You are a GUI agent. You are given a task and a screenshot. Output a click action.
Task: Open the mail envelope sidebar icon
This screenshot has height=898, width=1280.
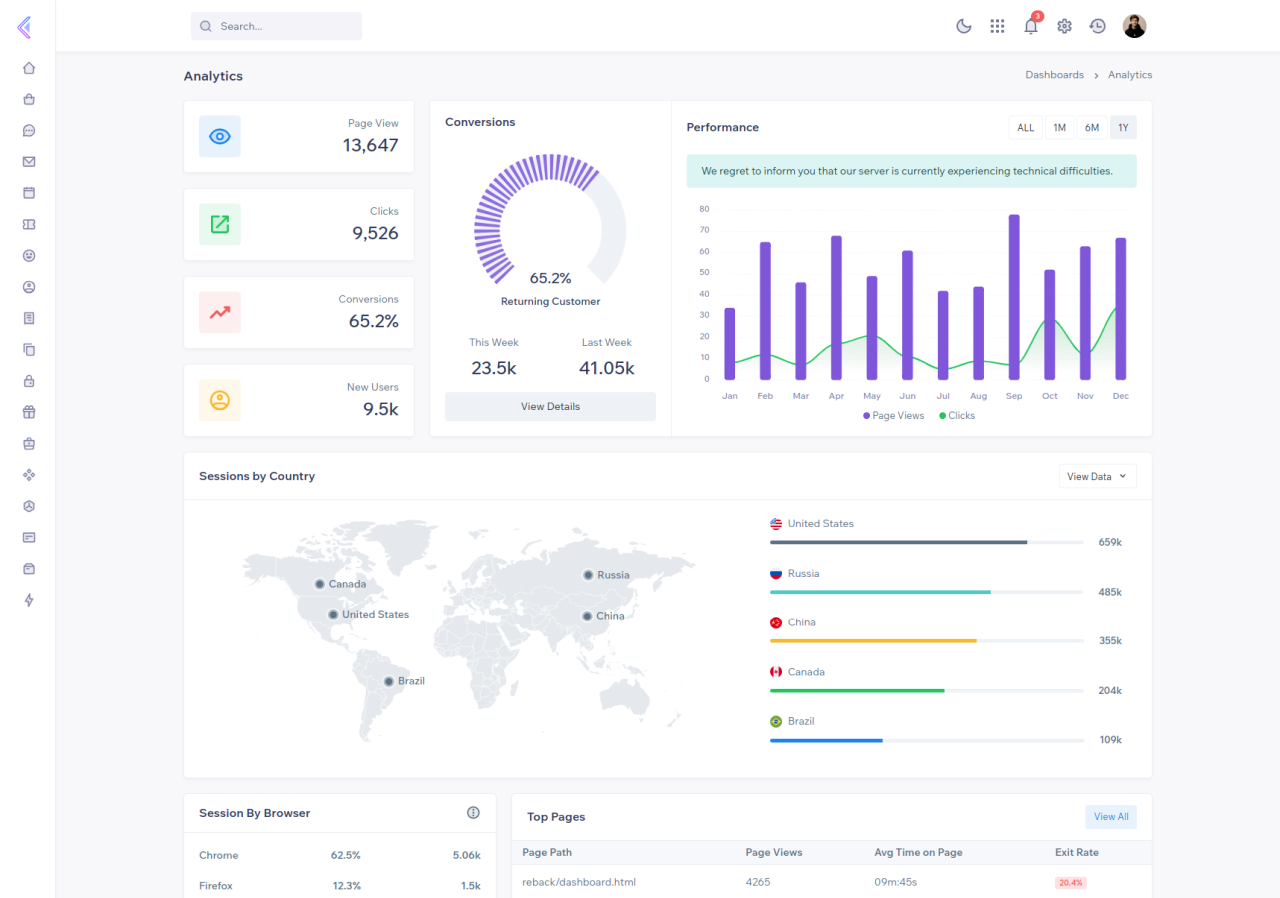29,162
